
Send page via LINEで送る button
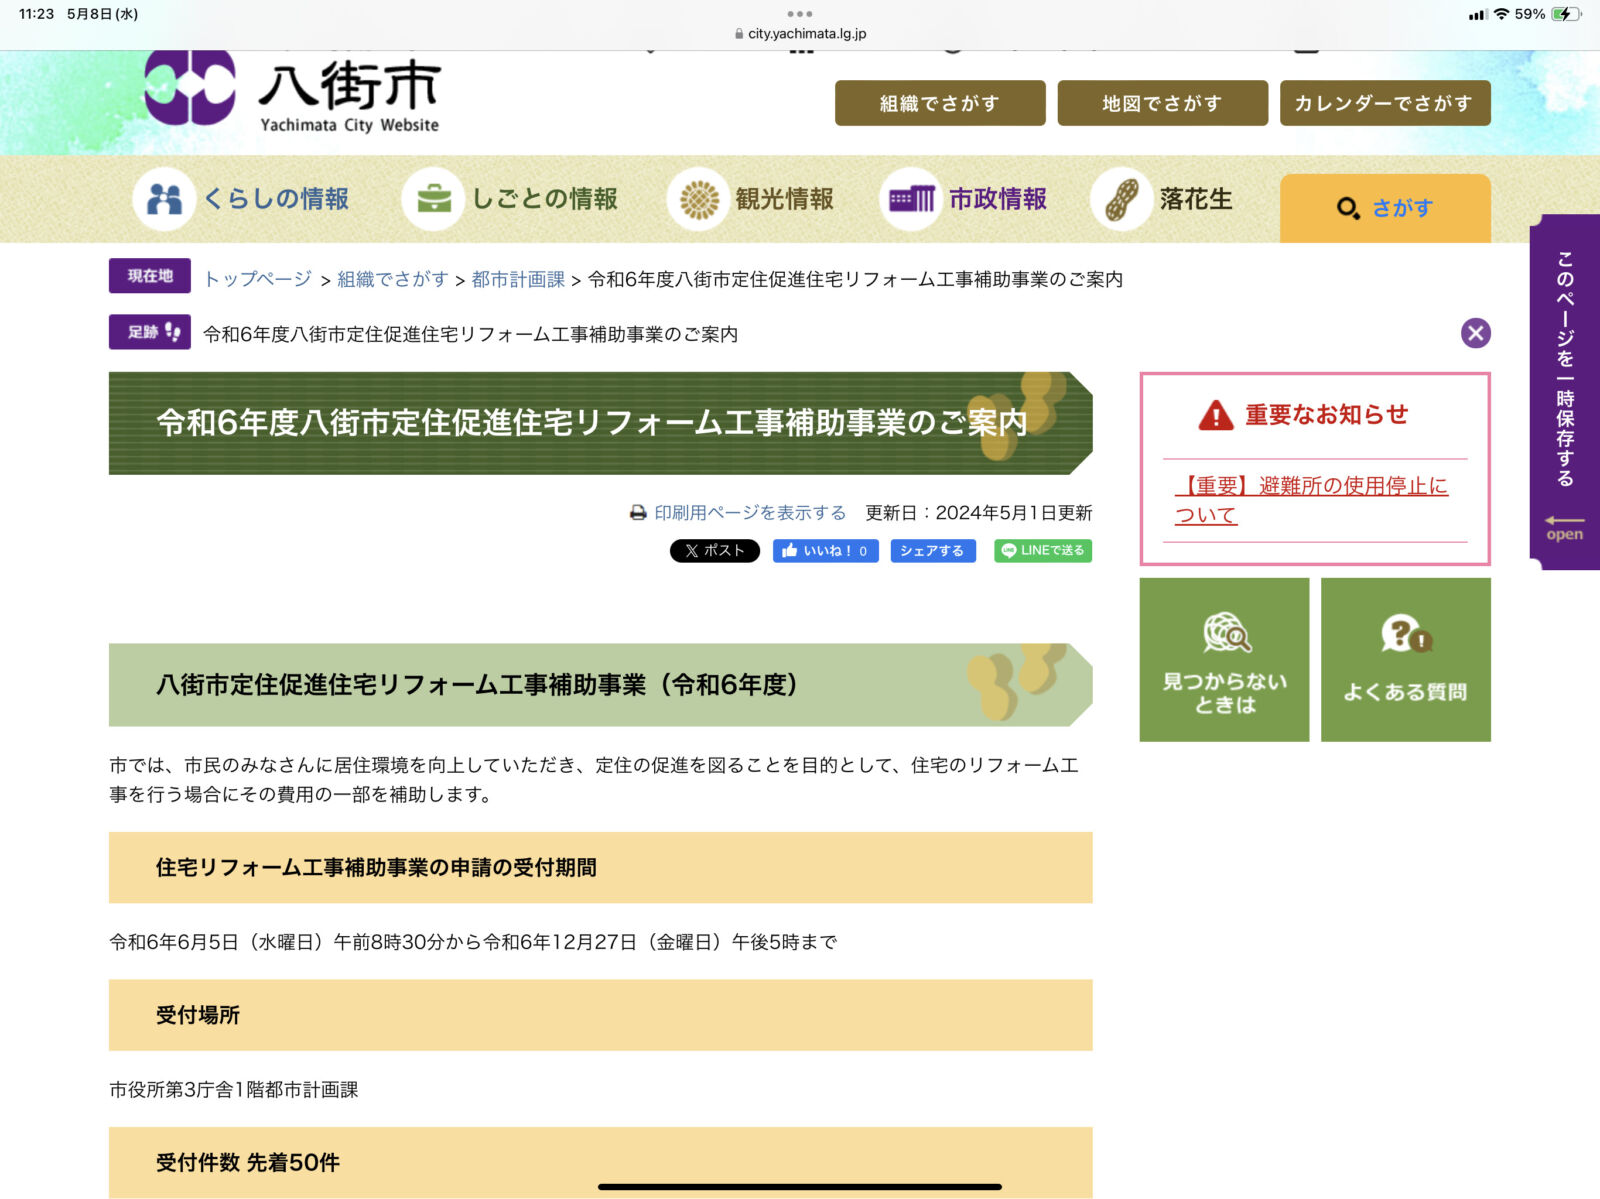[1042, 551]
